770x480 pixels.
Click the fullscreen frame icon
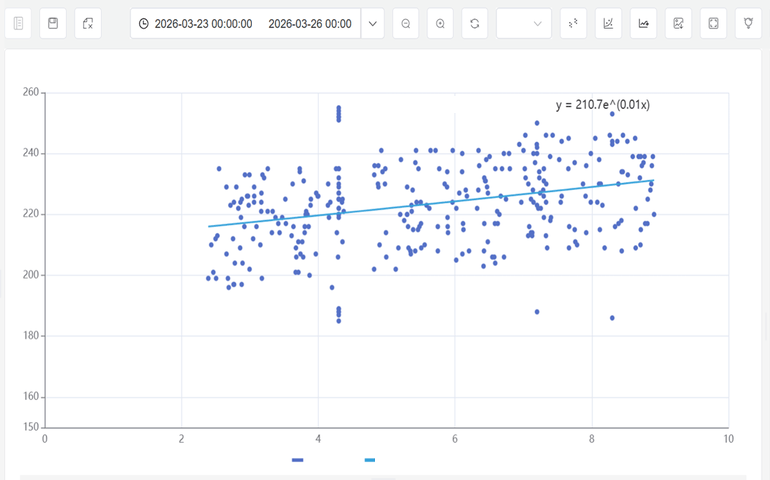714,23
